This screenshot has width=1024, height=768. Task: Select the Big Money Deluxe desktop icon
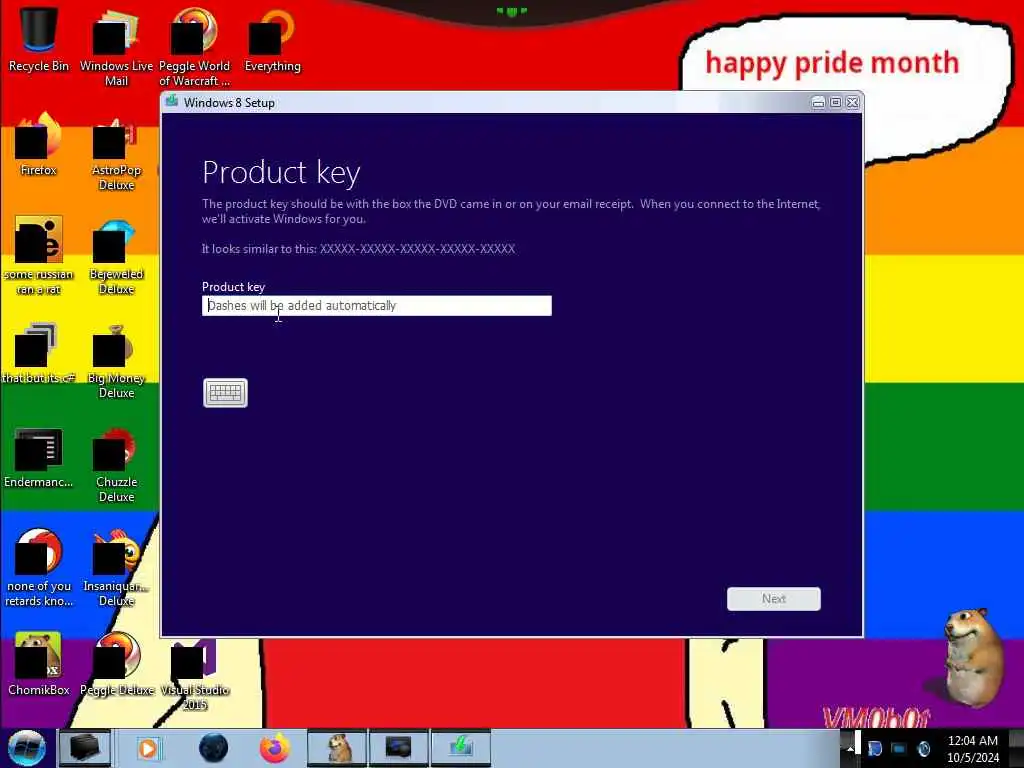tap(116, 359)
